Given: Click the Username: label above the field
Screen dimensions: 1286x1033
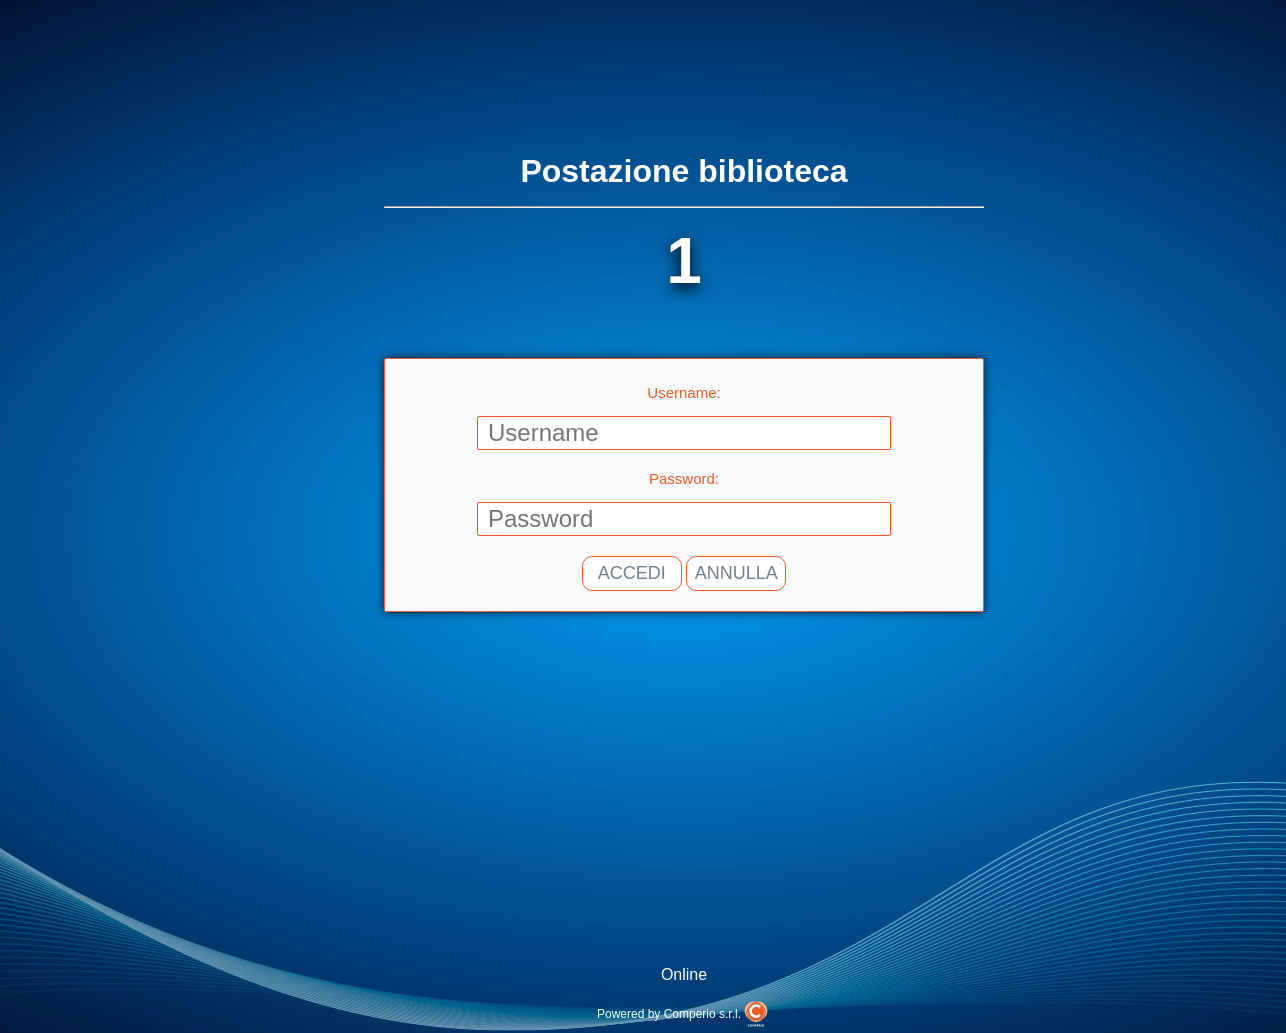Looking at the screenshot, I should click(x=683, y=392).
